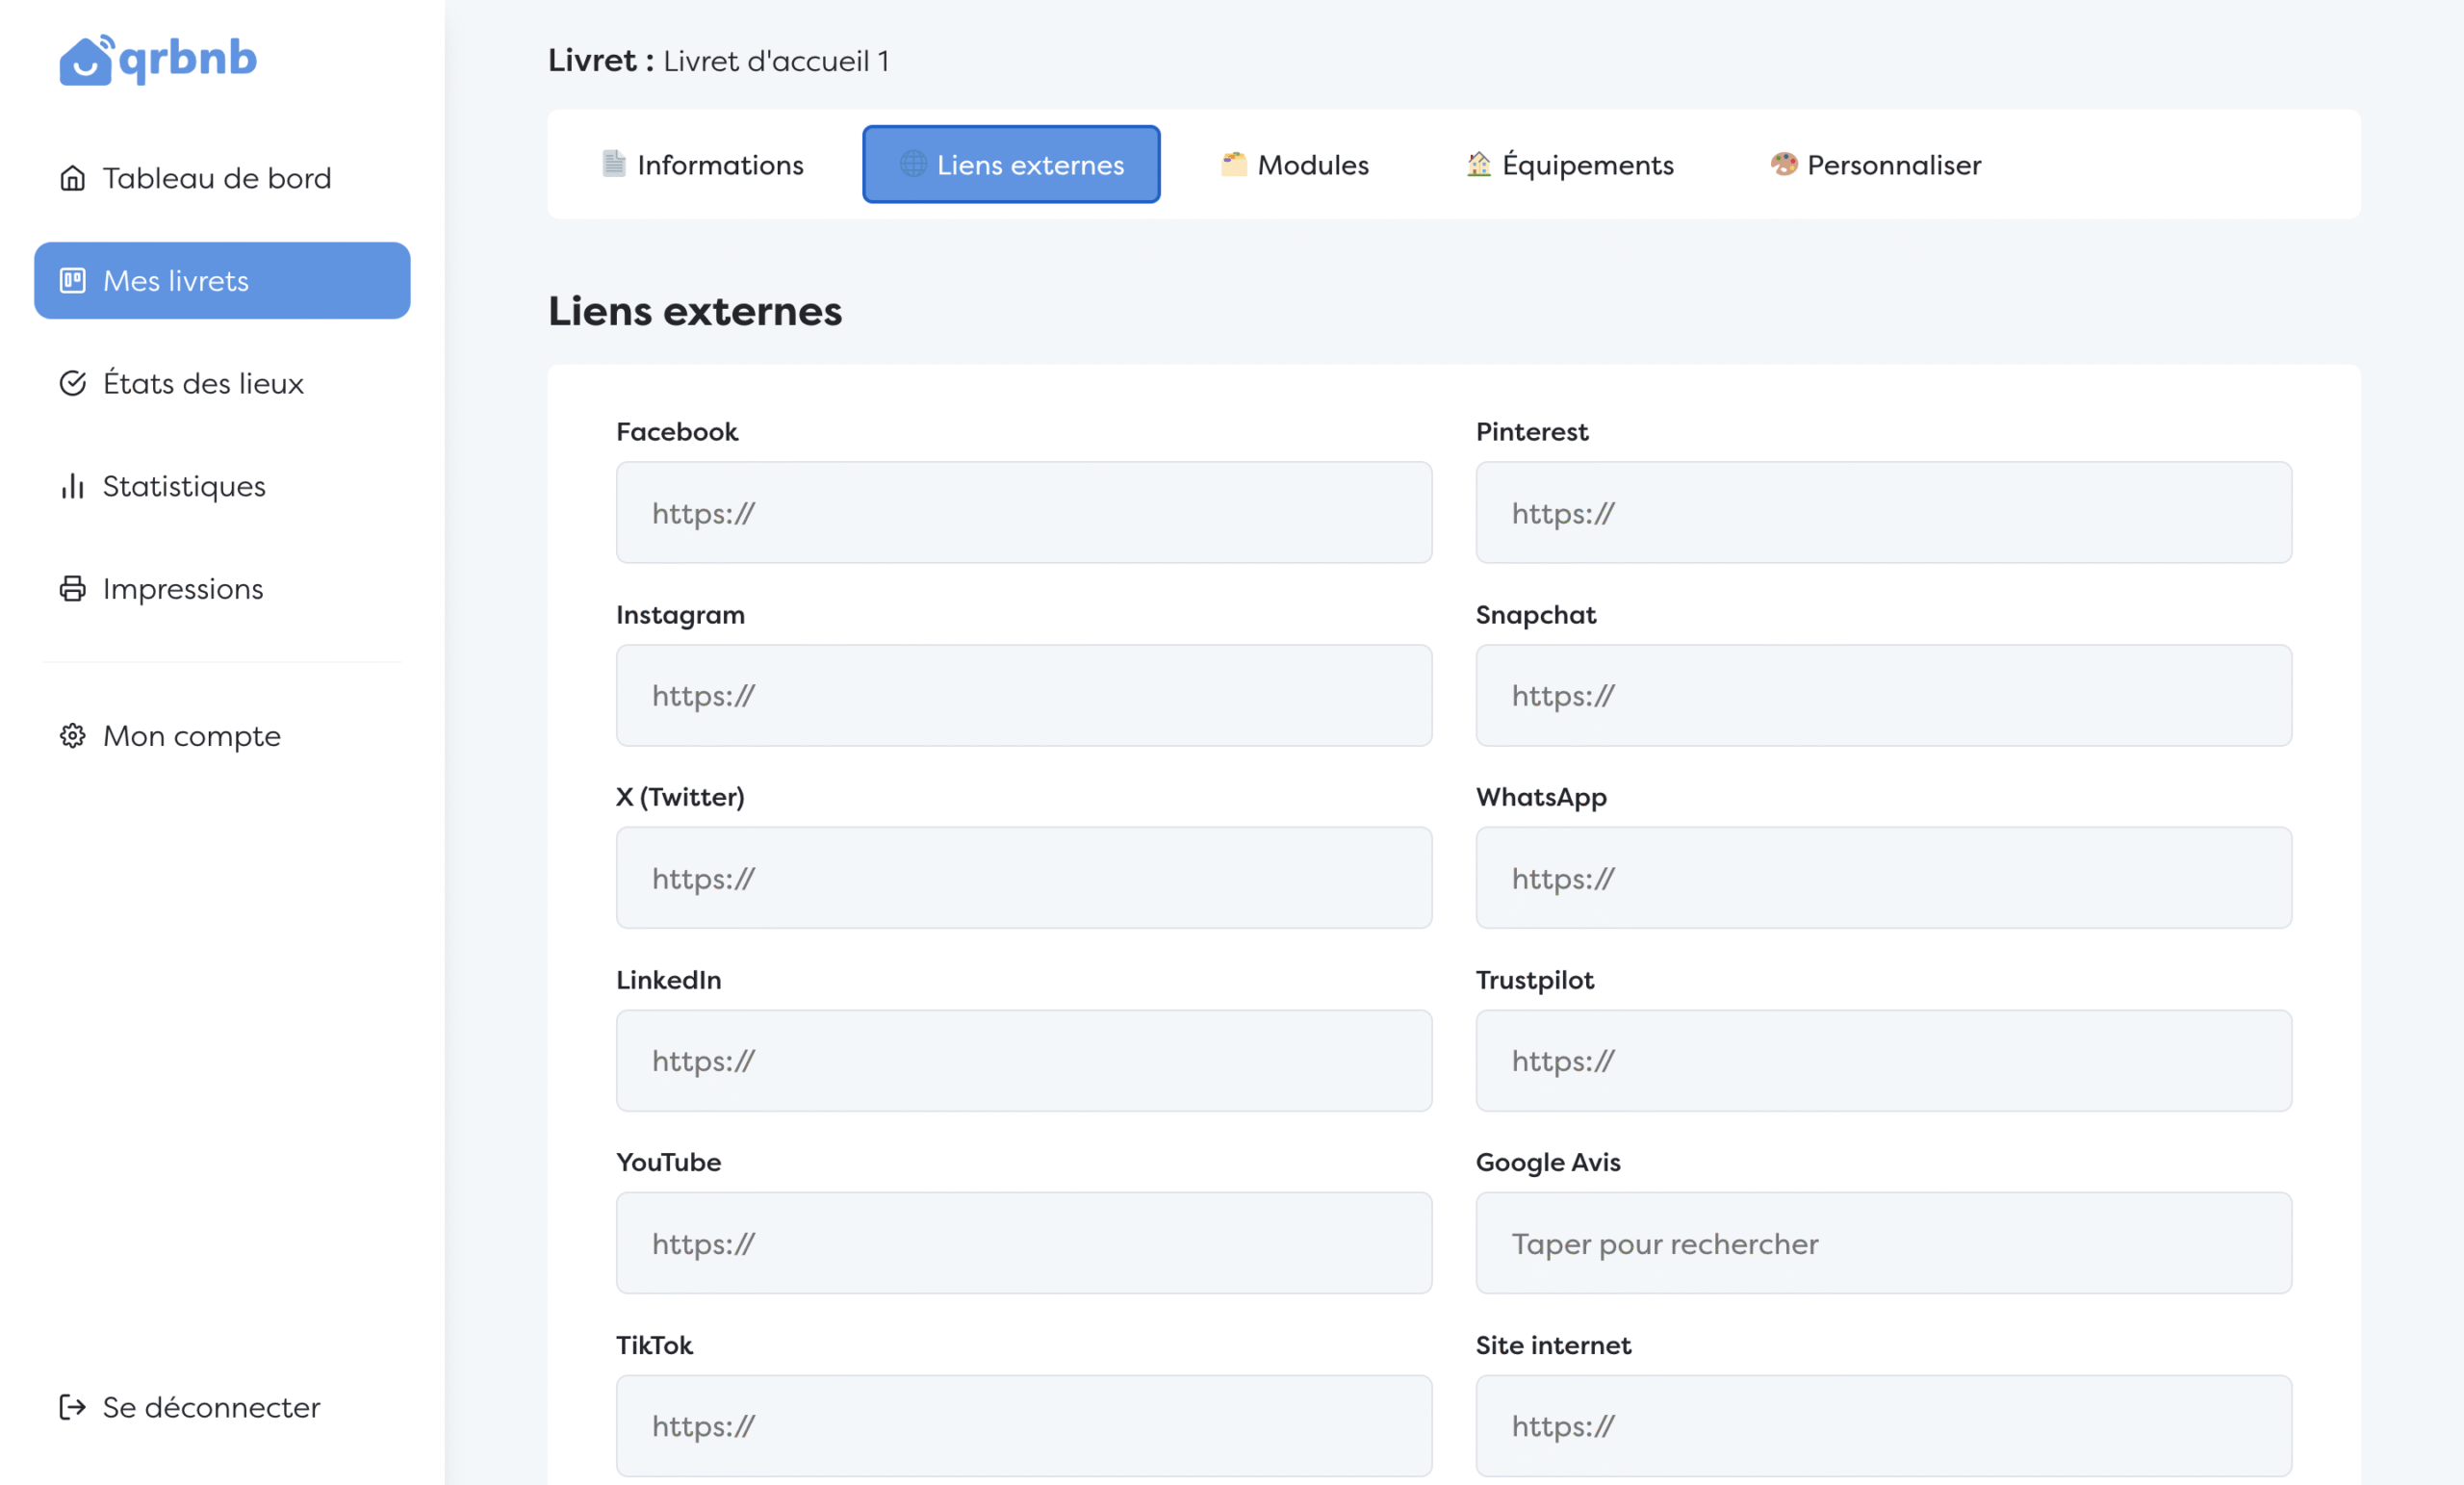The height and width of the screenshot is (1485, 2464).
Task: Open the Modules tab
Action: 1294,165
